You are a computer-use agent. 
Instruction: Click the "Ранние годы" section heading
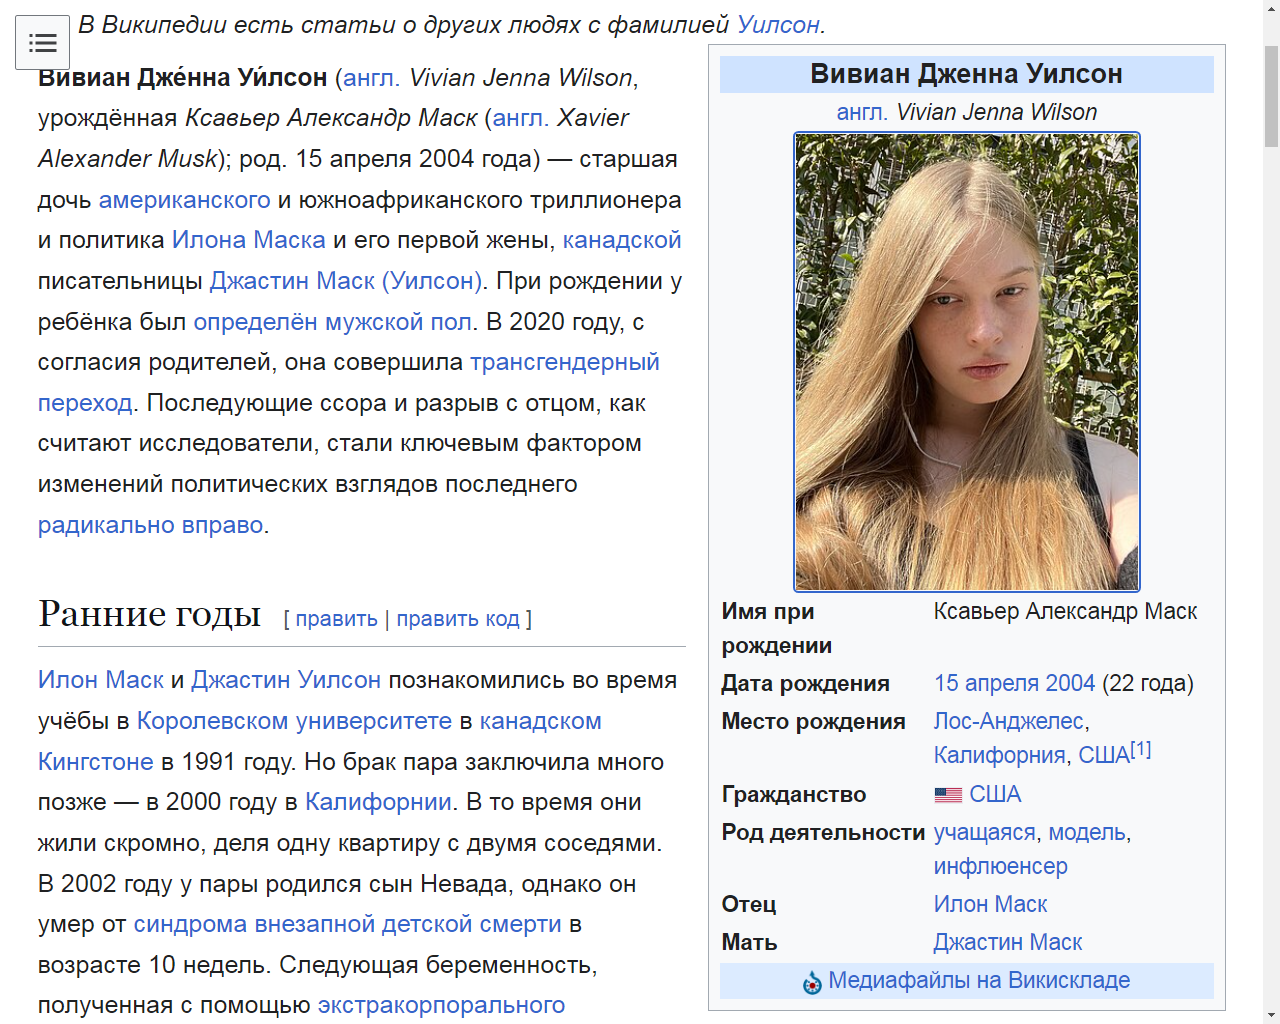150,614
